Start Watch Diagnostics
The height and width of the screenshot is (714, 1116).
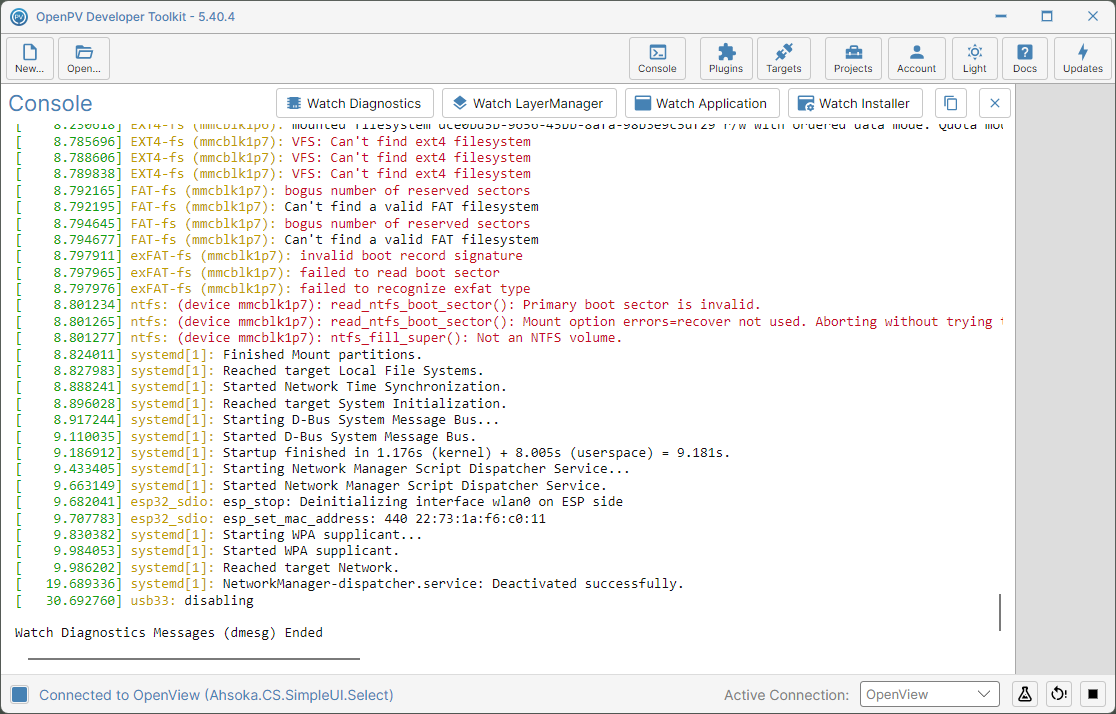pyautogui.click(x=354, y=103)
